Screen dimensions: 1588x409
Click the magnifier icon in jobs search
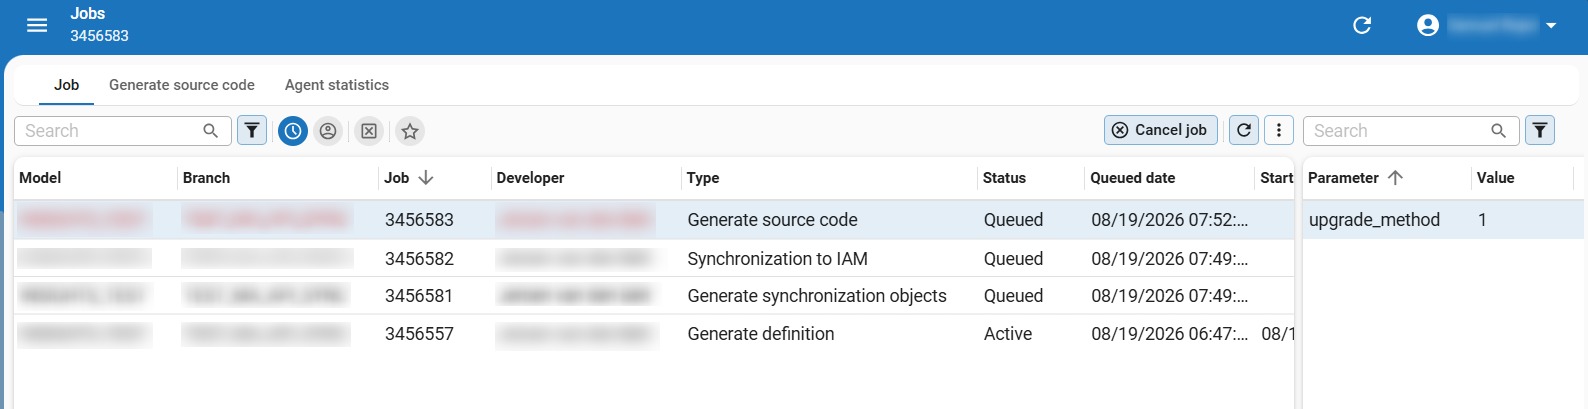(211, 131)
